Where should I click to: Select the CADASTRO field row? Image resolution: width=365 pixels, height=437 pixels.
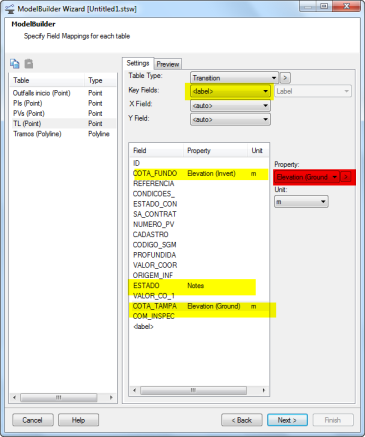tap(199, 235)
